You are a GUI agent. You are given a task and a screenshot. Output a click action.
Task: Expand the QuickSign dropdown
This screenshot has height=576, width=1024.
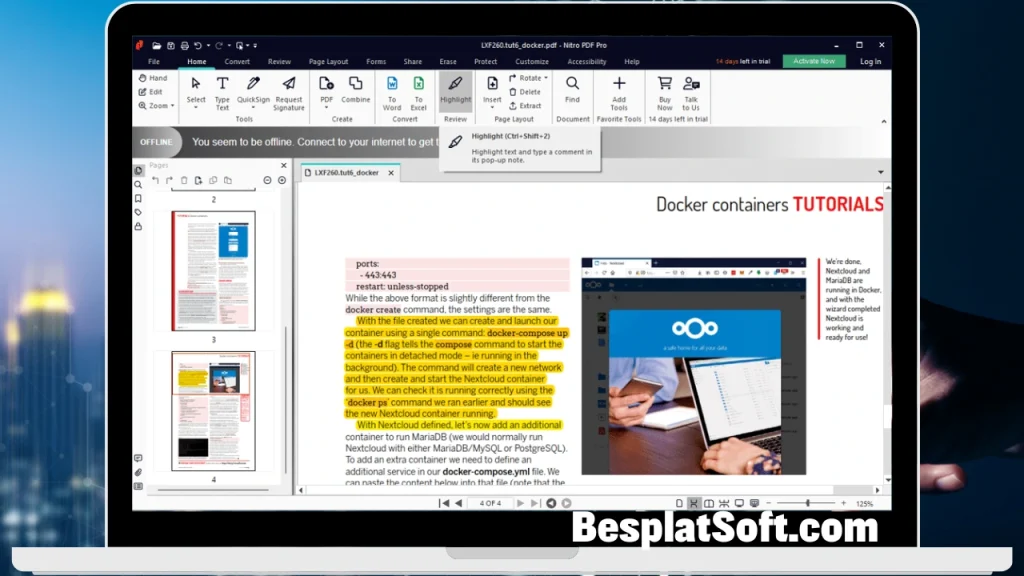point(253,107)
